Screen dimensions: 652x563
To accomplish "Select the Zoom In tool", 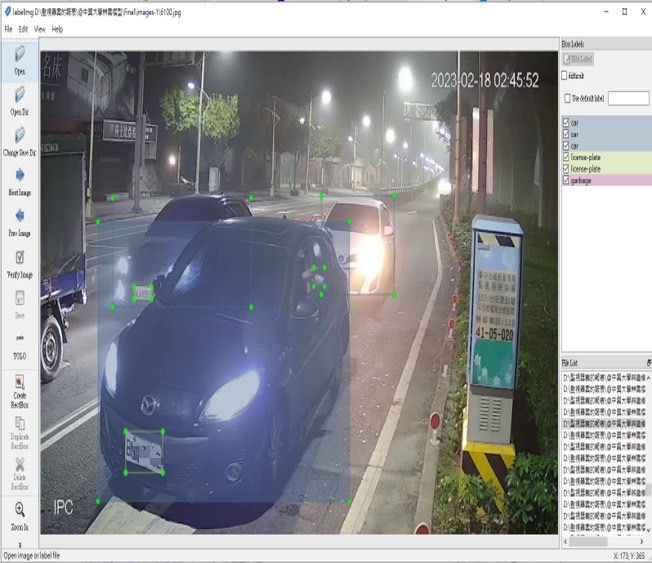I will coord(20,511).
